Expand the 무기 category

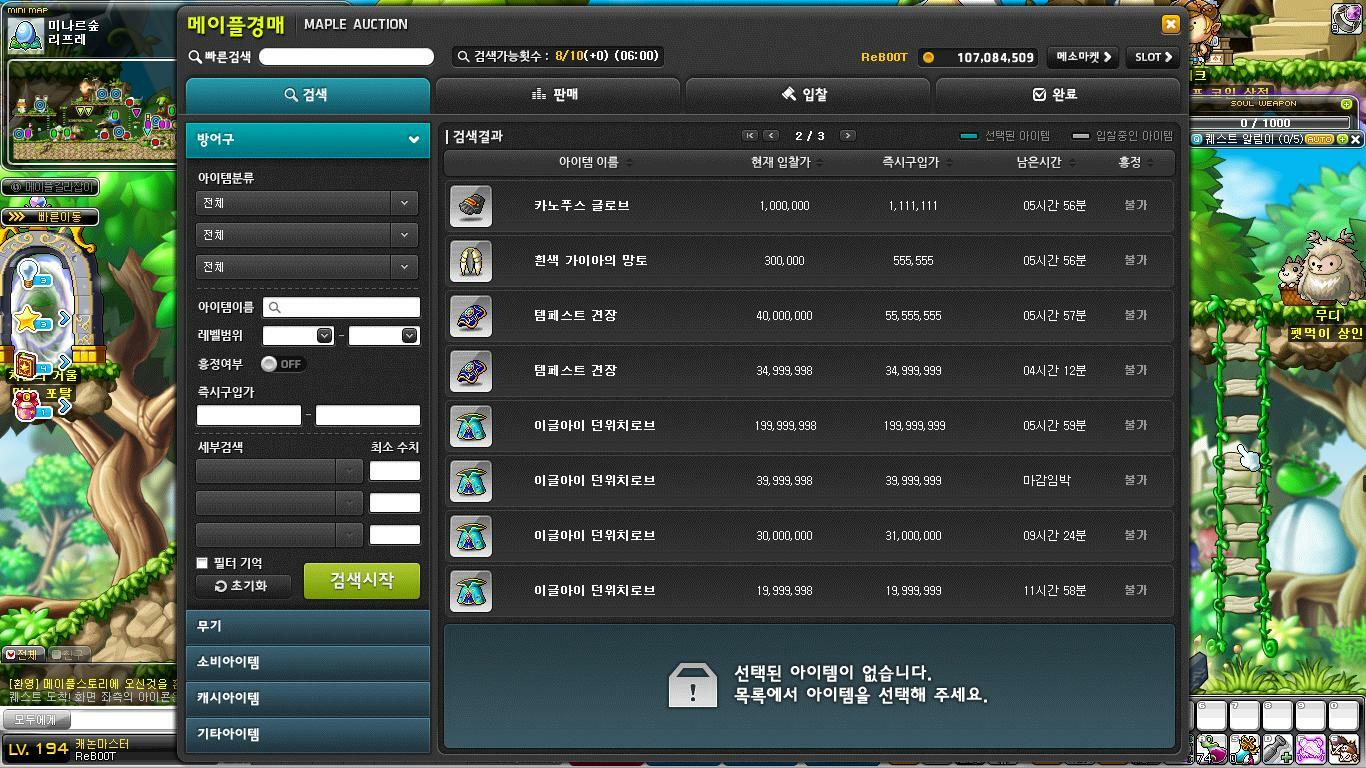308,626
